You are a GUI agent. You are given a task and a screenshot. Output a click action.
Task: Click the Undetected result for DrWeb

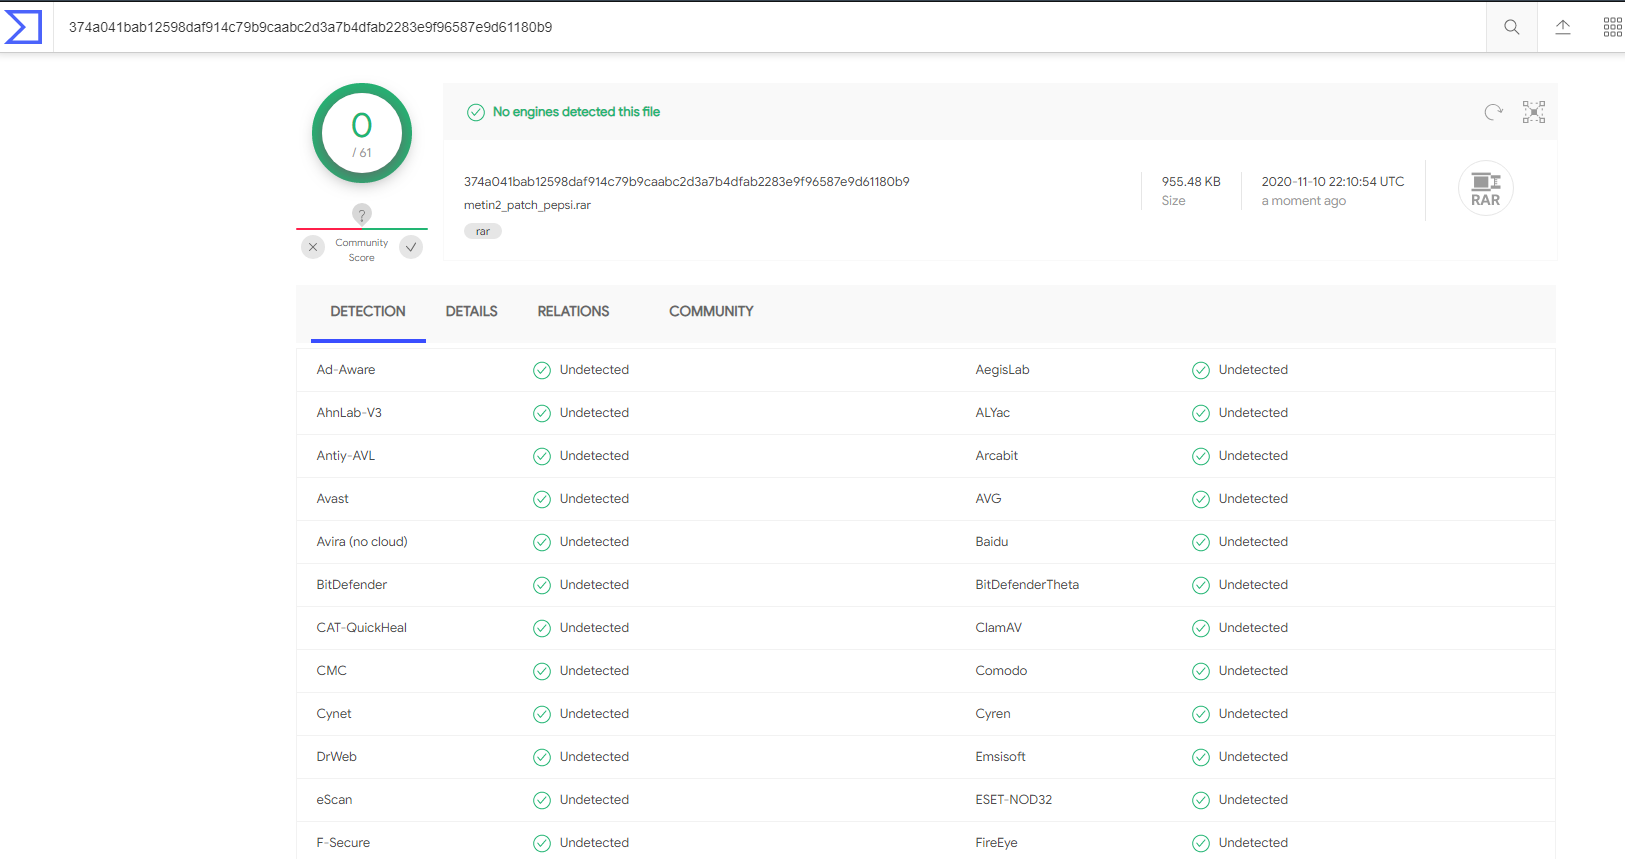pyautogui.click(x=594, y=757)
